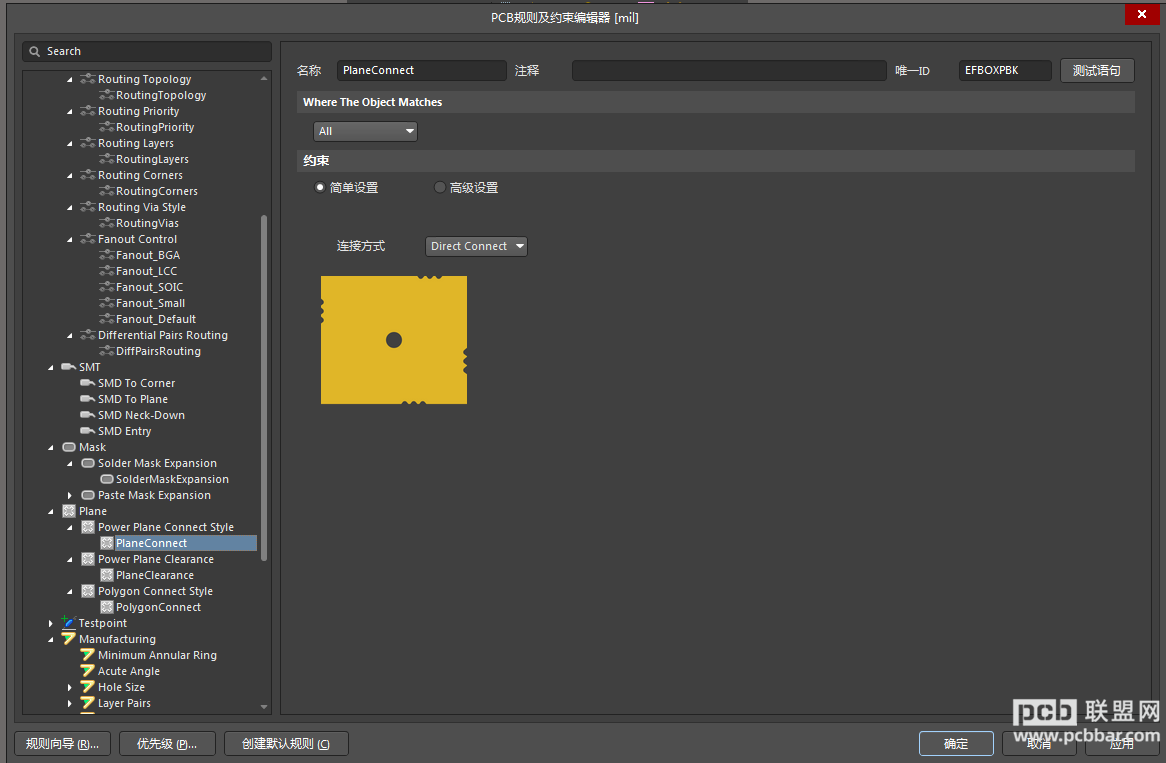Click the Fanout_BGA rule icon
This screenshot has width=1166, height=763.
pyautogui.click(x=106, y=255)
